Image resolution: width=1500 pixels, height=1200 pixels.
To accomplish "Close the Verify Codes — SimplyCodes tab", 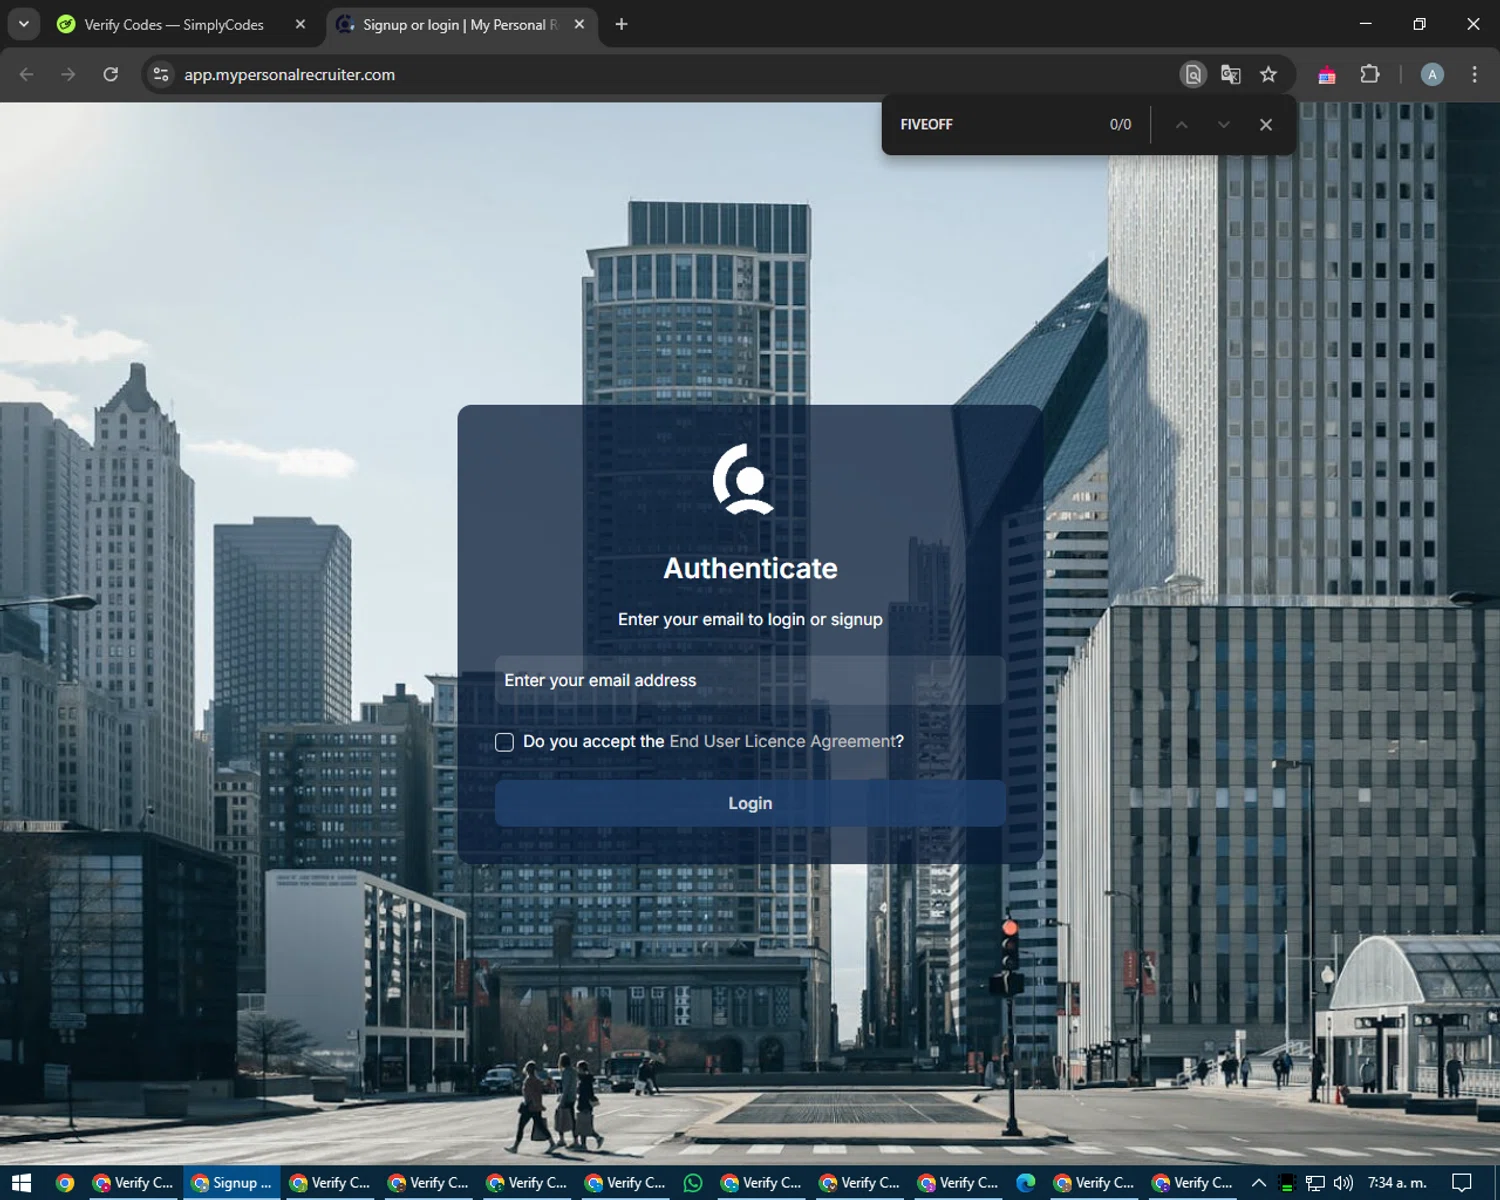I will pyautogui.click(x=300, y=24).
